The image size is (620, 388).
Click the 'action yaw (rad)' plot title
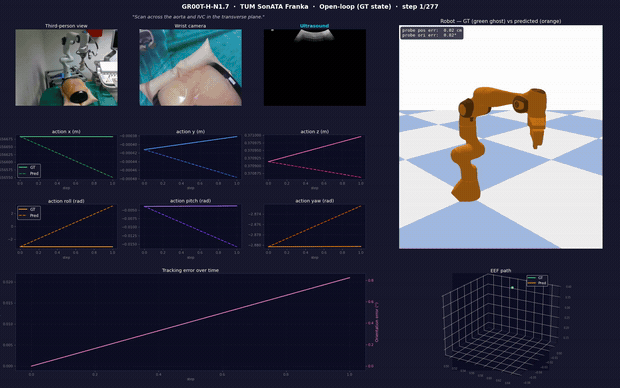[x=314, y=201]
